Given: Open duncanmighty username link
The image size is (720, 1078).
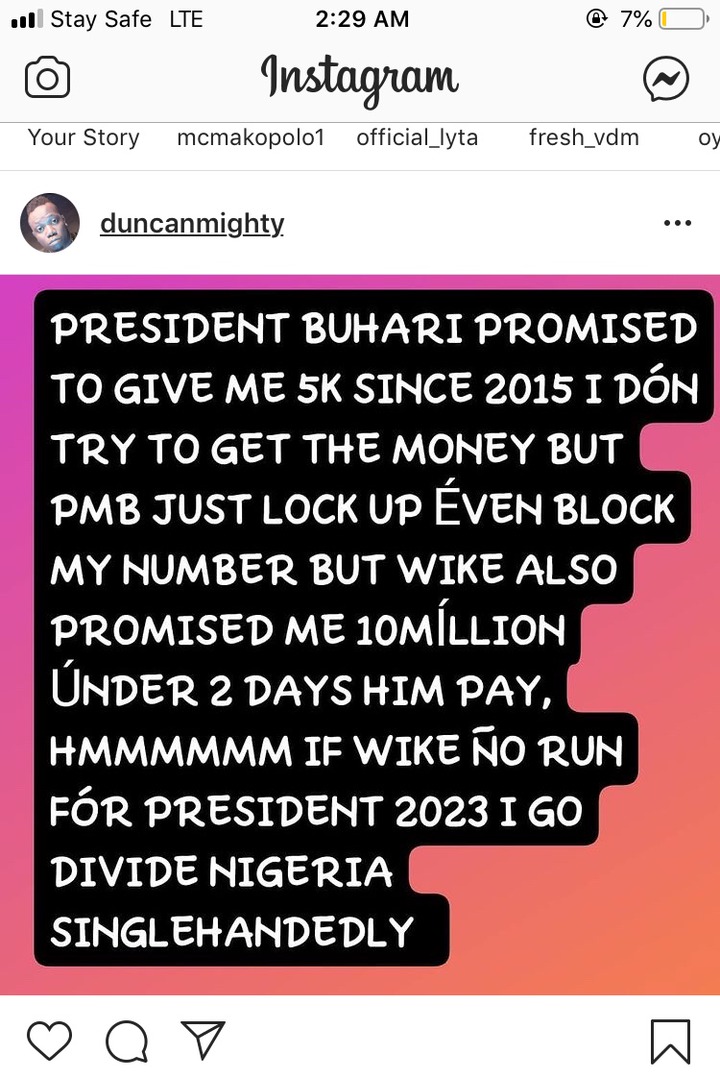Looking at the screenshot, I should coord(192,223).
